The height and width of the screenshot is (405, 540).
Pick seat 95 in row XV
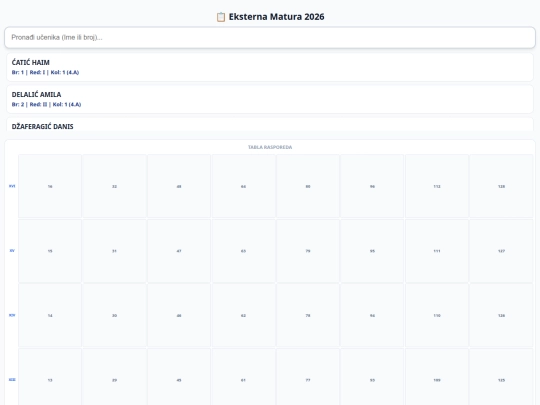372,251
